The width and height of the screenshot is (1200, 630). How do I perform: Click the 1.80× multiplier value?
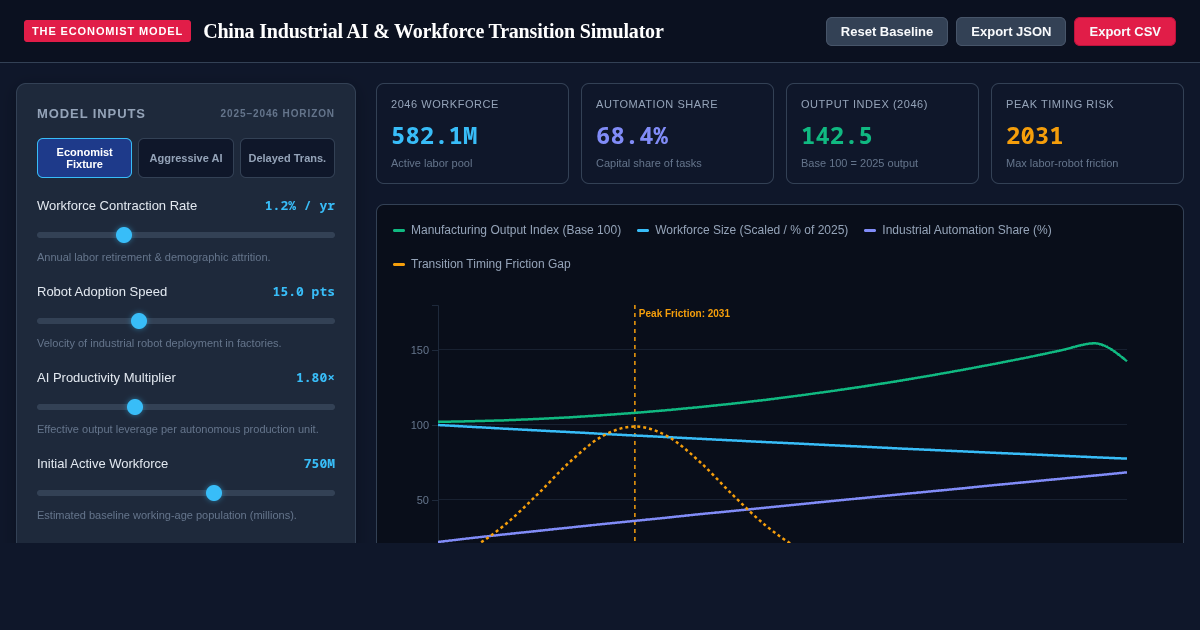point(315,378)
